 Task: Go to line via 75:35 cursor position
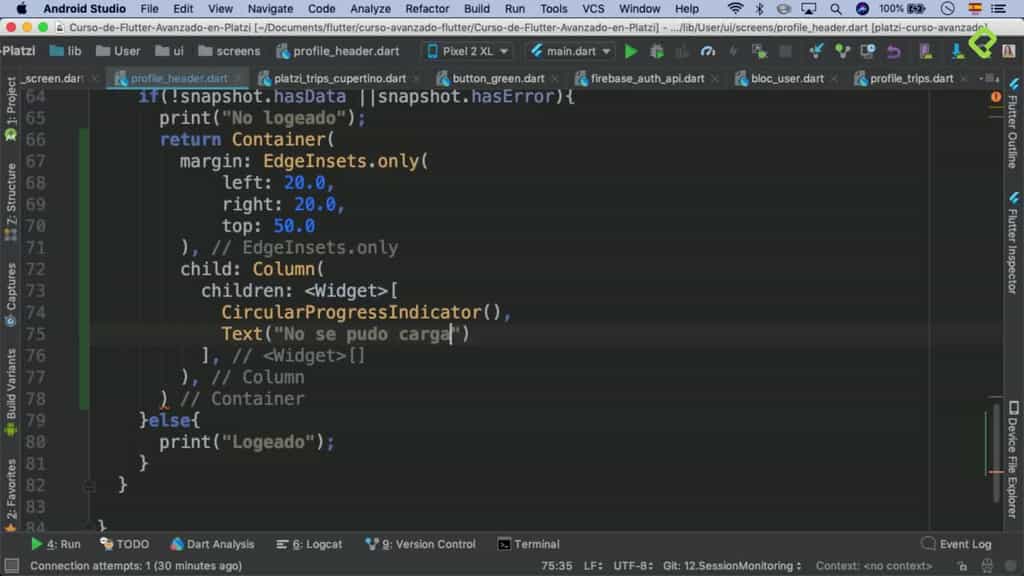click(556, 566)
